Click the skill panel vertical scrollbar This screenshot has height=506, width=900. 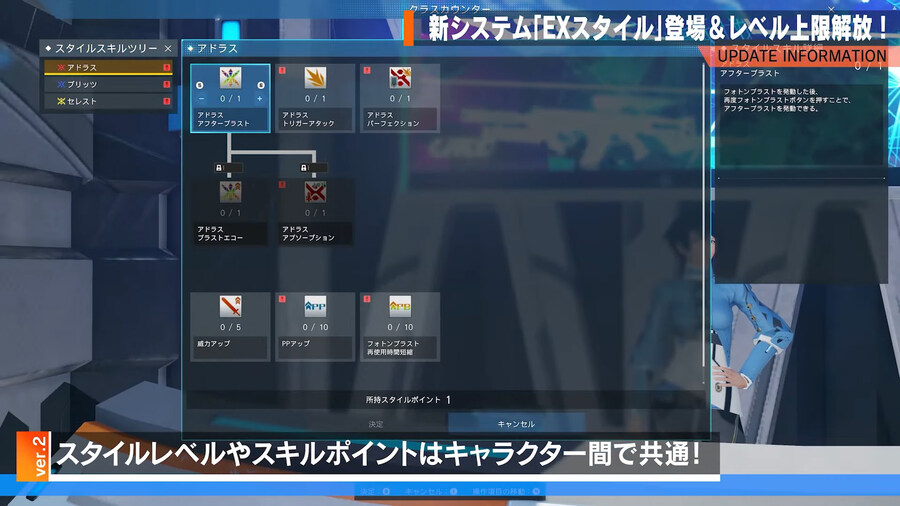click(703, 220)
